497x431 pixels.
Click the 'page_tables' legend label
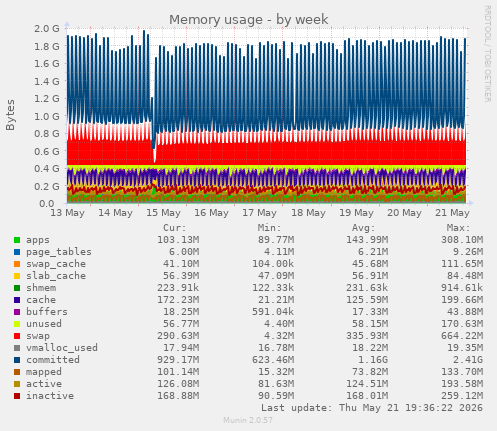(x=59, y=252)
